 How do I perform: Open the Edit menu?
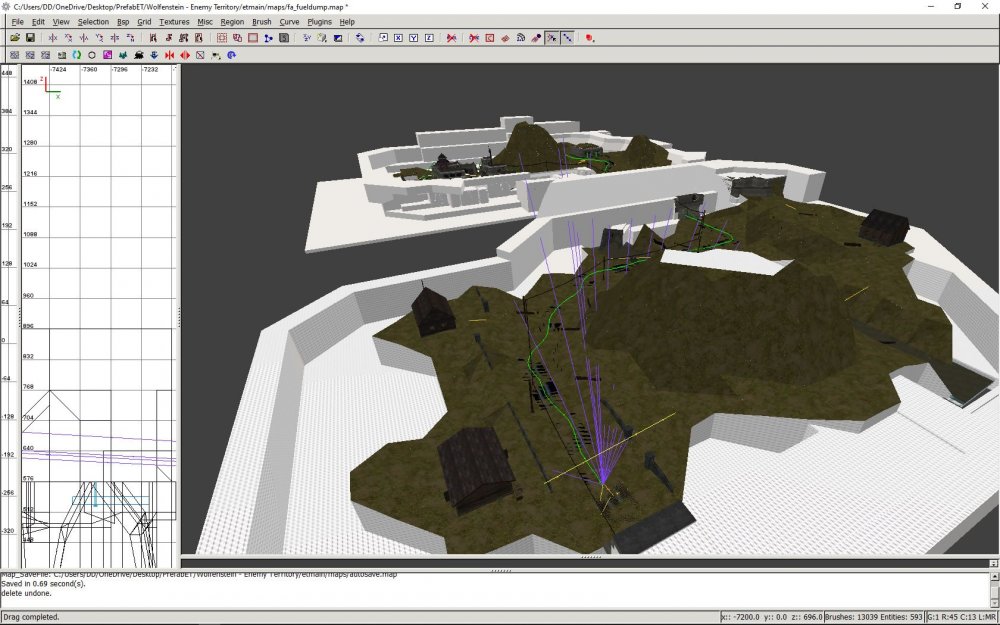[38, 22]
